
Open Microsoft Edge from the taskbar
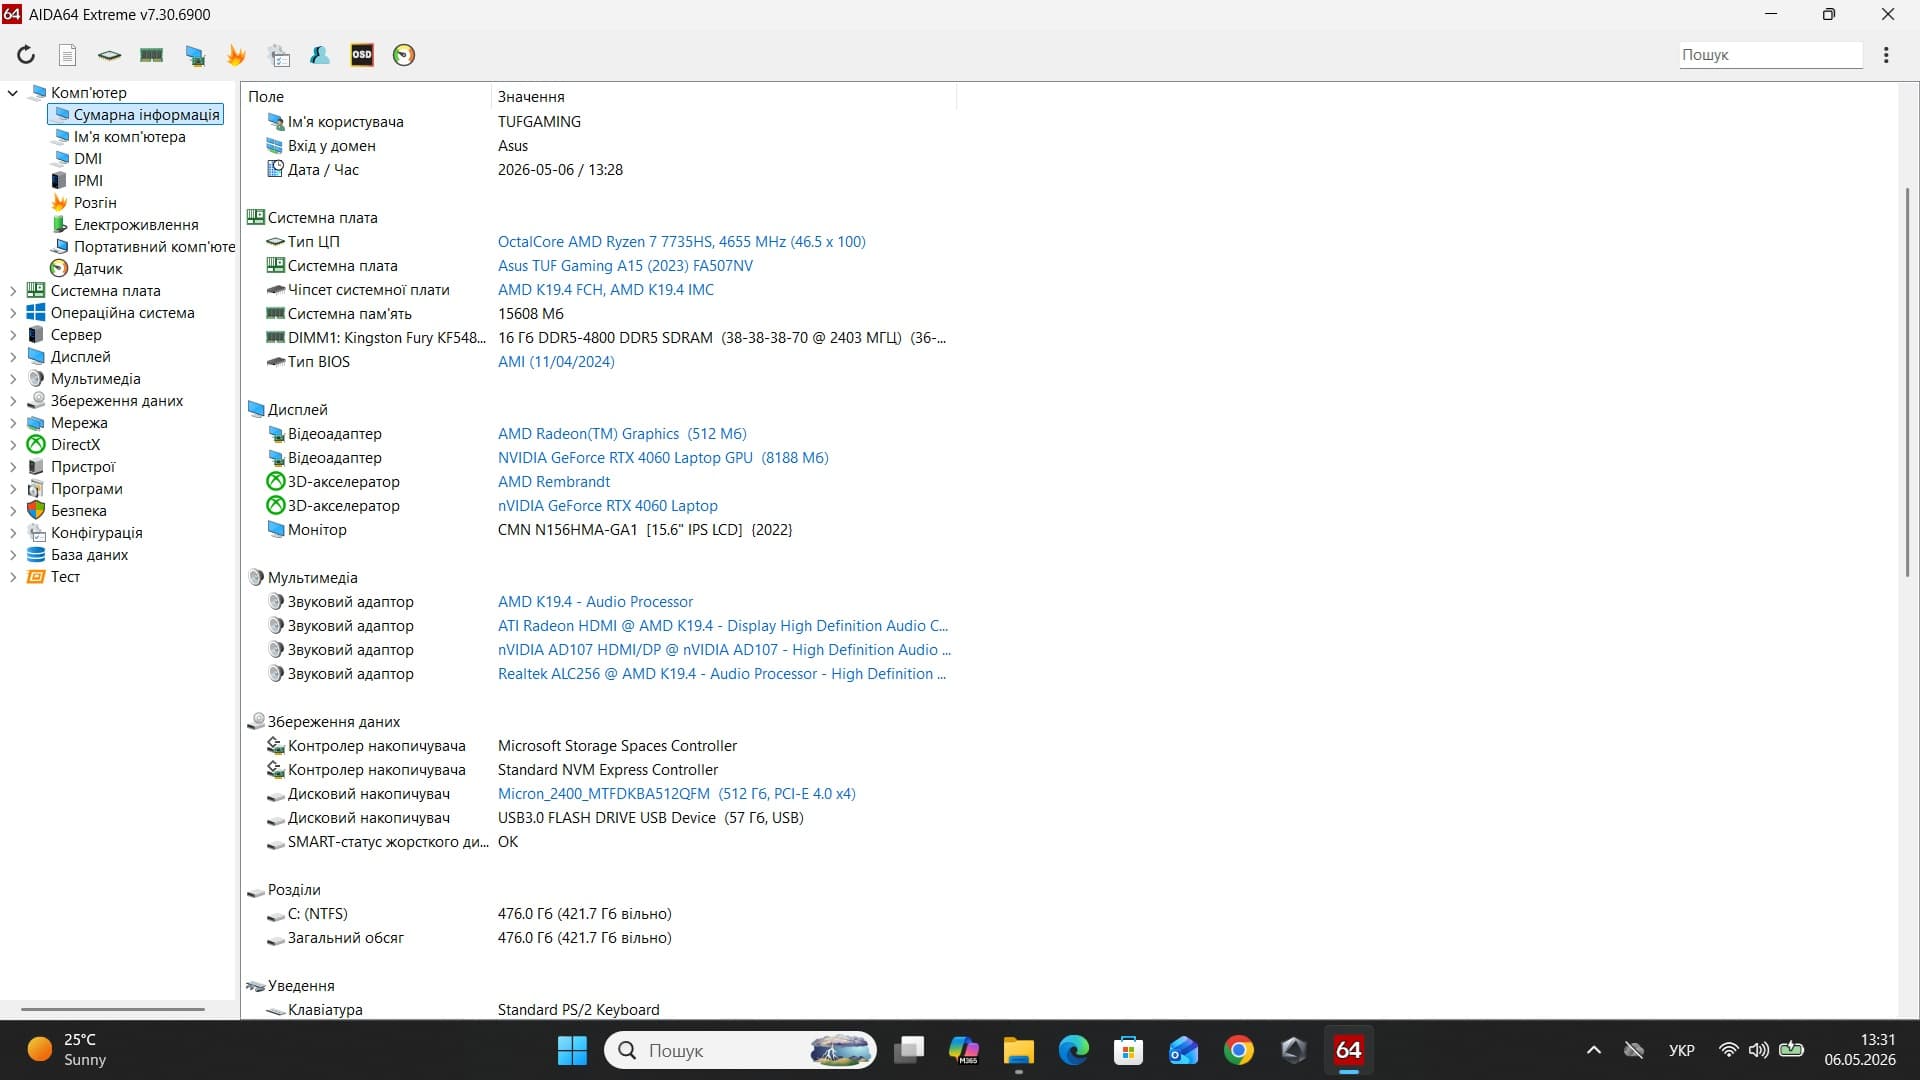(1073, 1050)
